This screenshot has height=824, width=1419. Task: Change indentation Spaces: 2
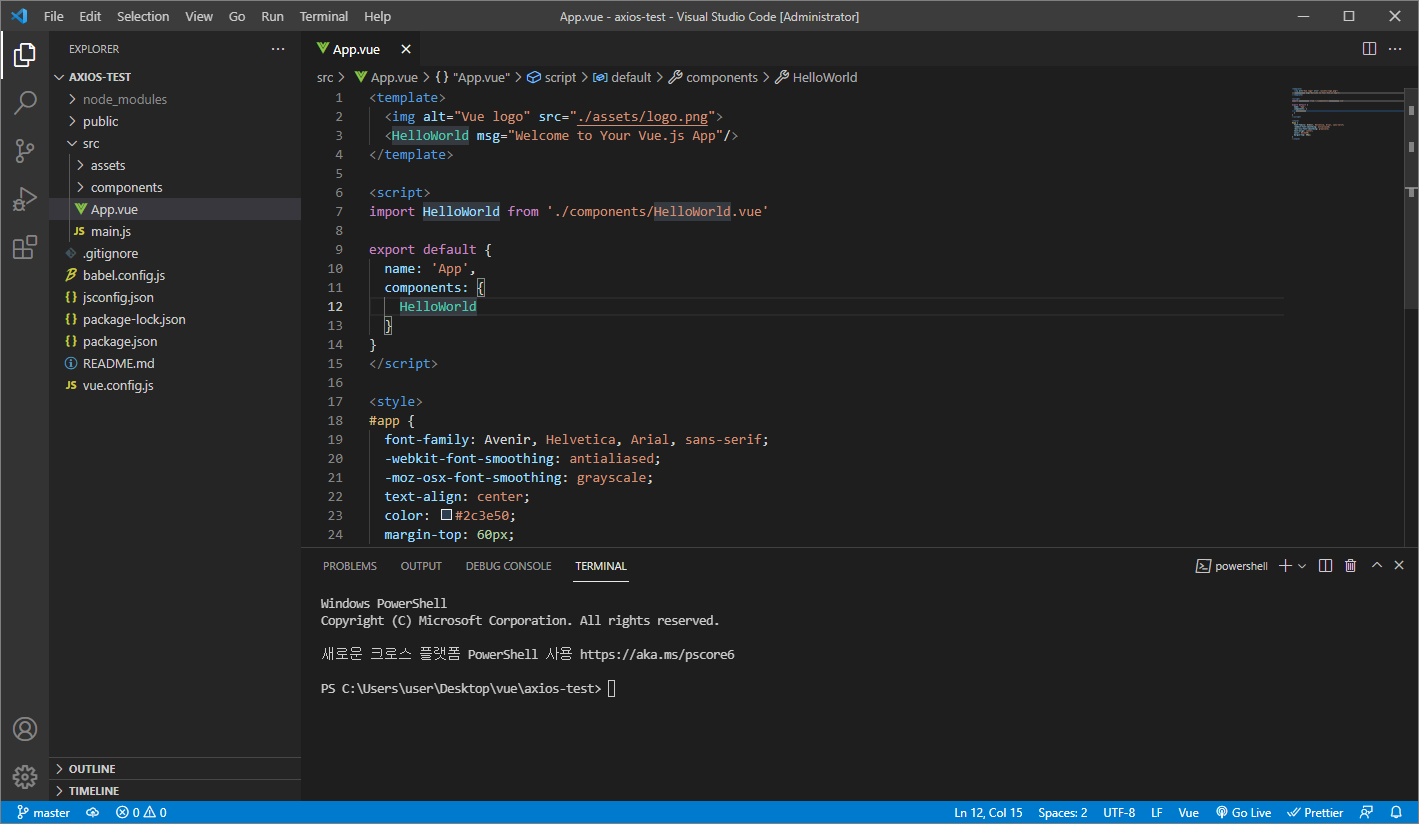[1063, 813]
